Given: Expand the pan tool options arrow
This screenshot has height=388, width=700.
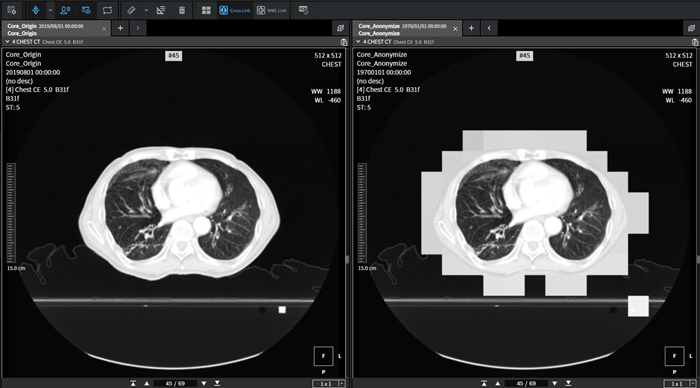Looking at the screenshot, I should click(x=50, y=10).
